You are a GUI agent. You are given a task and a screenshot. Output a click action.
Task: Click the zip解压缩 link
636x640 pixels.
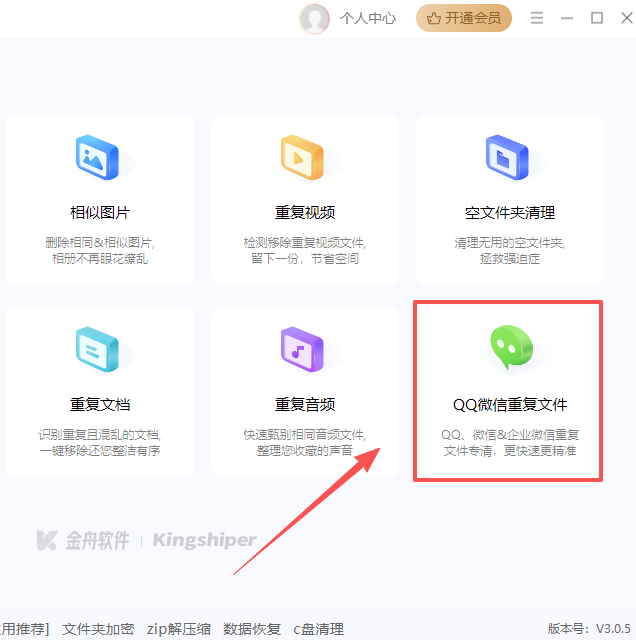tap(179, 629)
